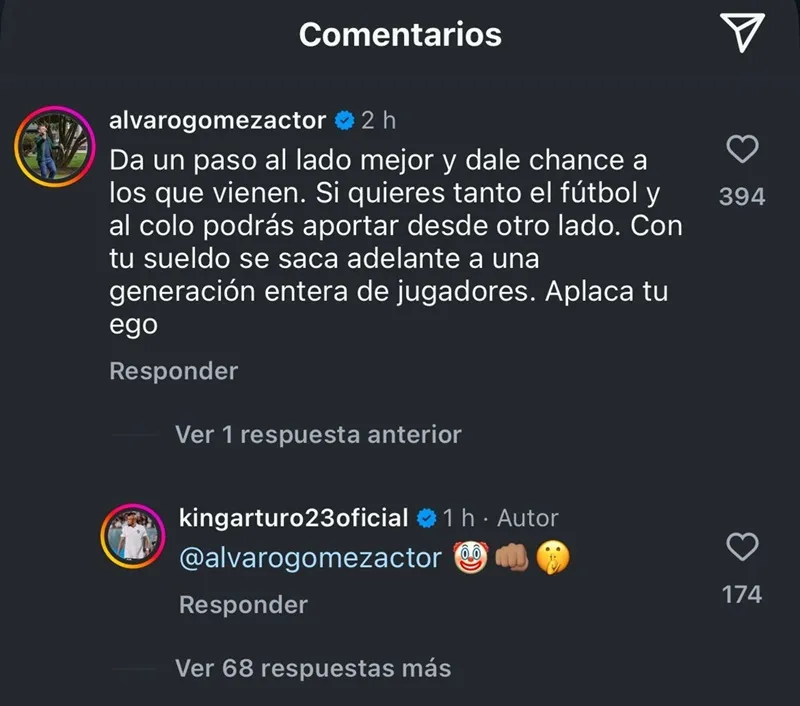The image size is (800, 706).
Task: Expand "Ver 68 respuestas más"
Action: [313, 667]
